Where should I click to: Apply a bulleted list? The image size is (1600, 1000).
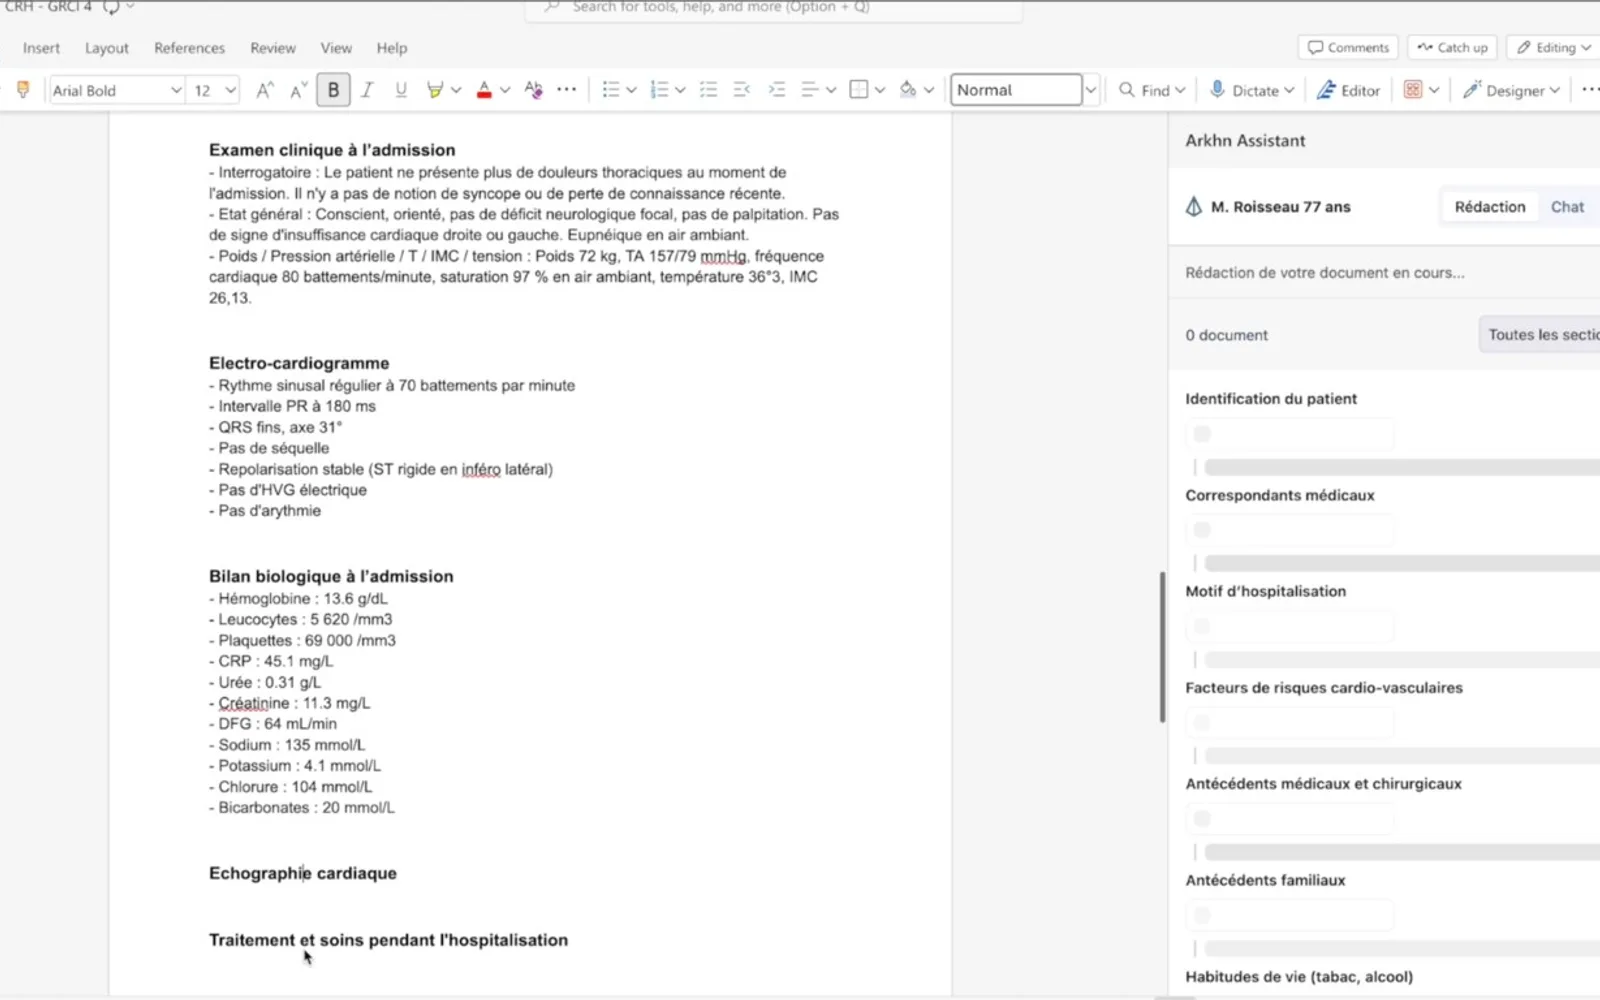[611, 90]
